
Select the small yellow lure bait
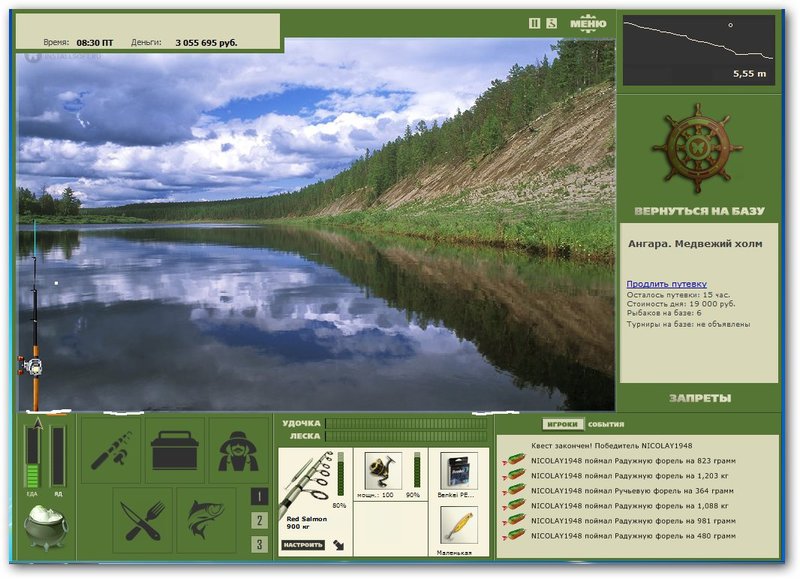tap(459, 525)
